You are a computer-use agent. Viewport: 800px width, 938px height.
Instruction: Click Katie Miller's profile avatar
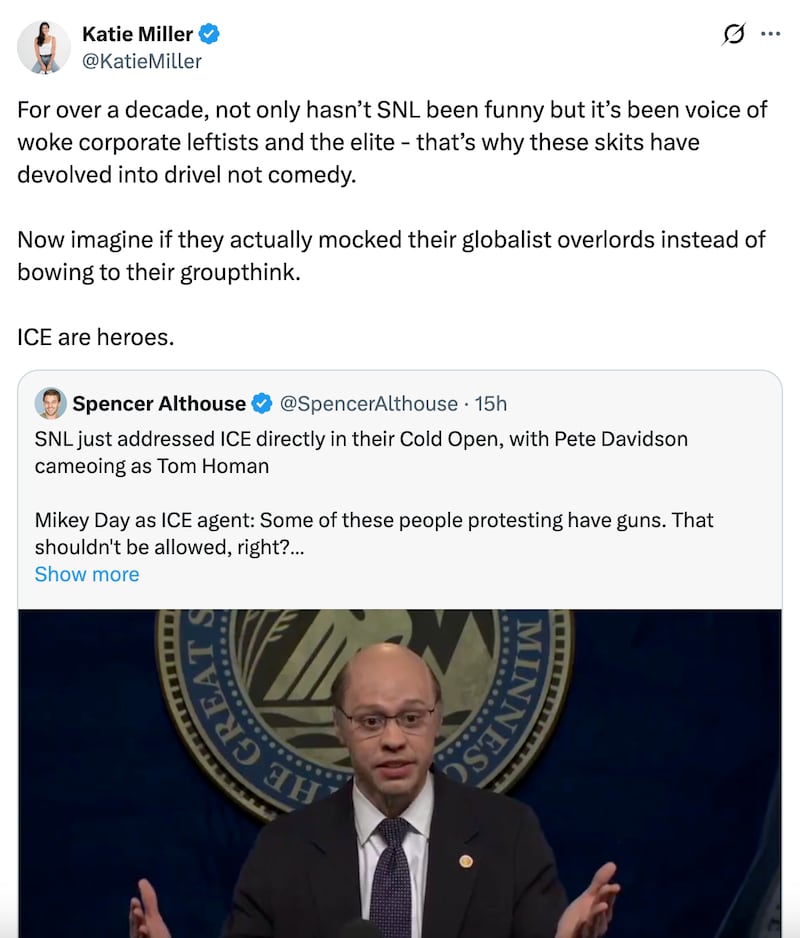(44, 47)
